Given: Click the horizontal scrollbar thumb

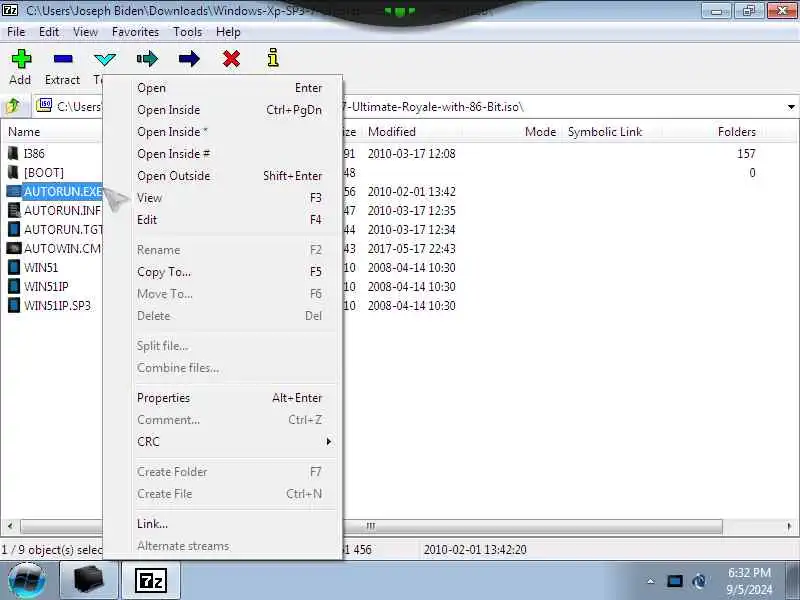Looking at the screenshot, I should 371,526.
